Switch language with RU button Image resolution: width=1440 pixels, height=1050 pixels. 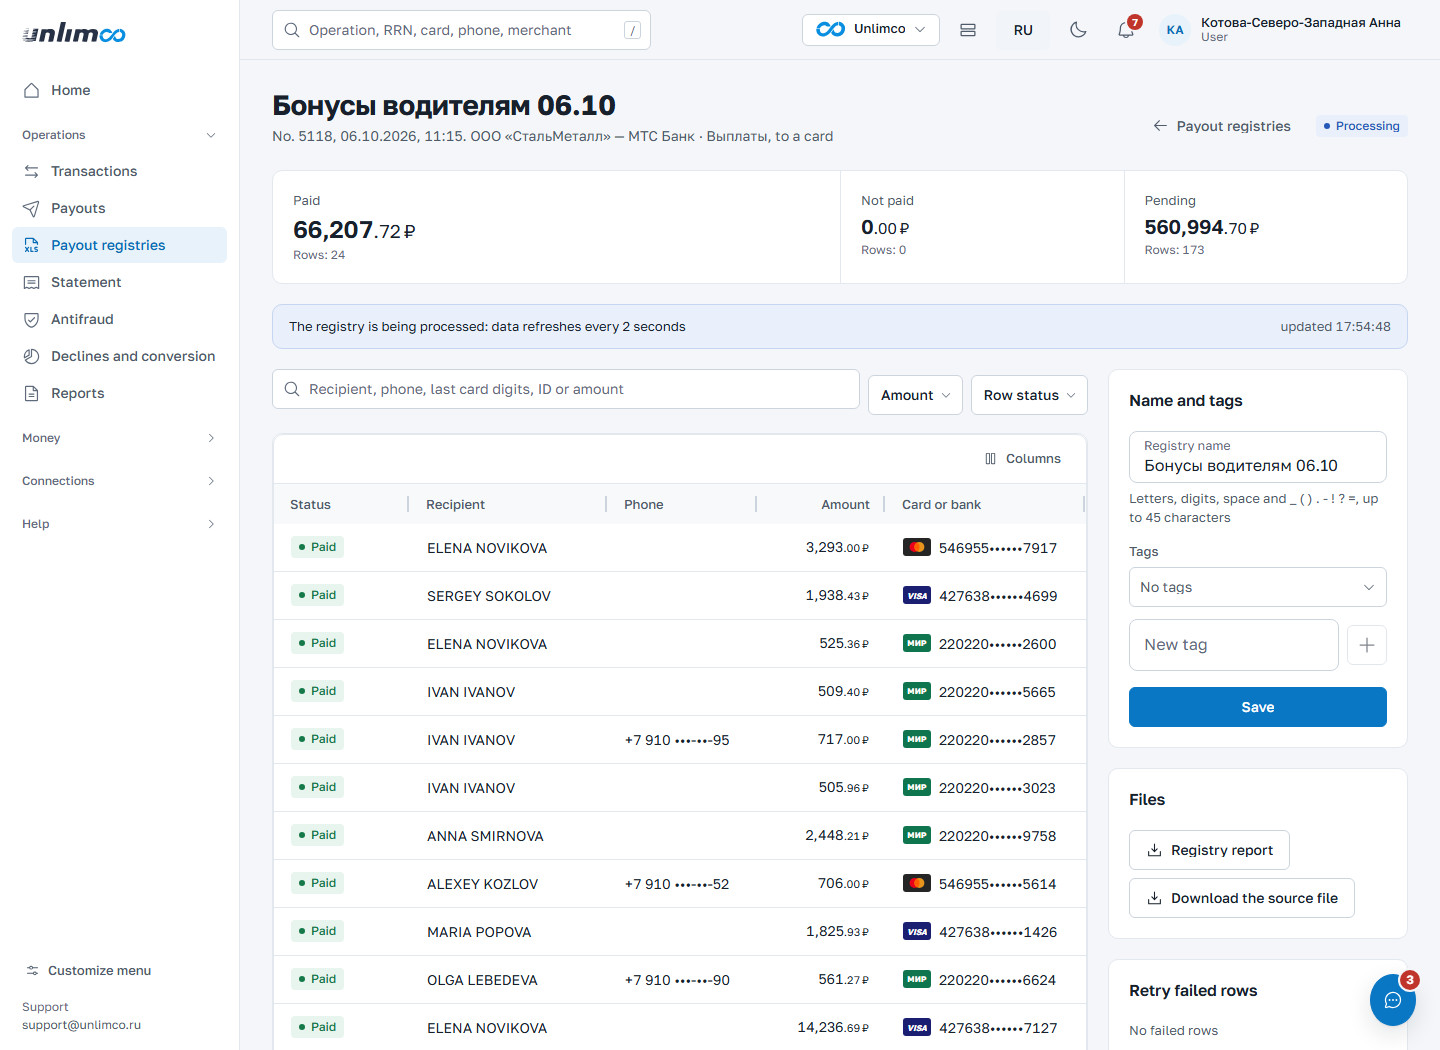1023,30
